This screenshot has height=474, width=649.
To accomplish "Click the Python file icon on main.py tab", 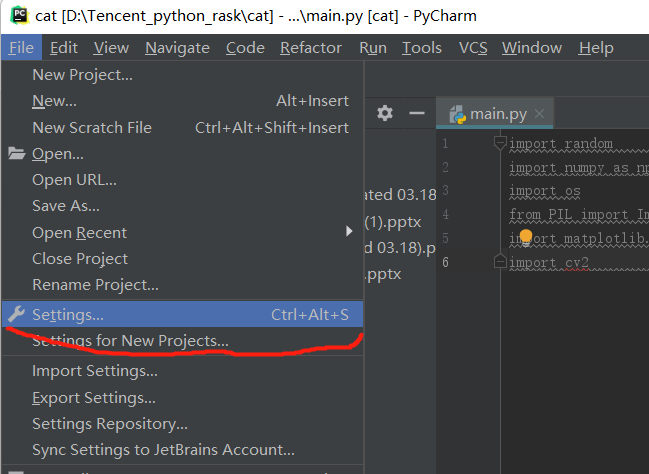I will (457, 114).
